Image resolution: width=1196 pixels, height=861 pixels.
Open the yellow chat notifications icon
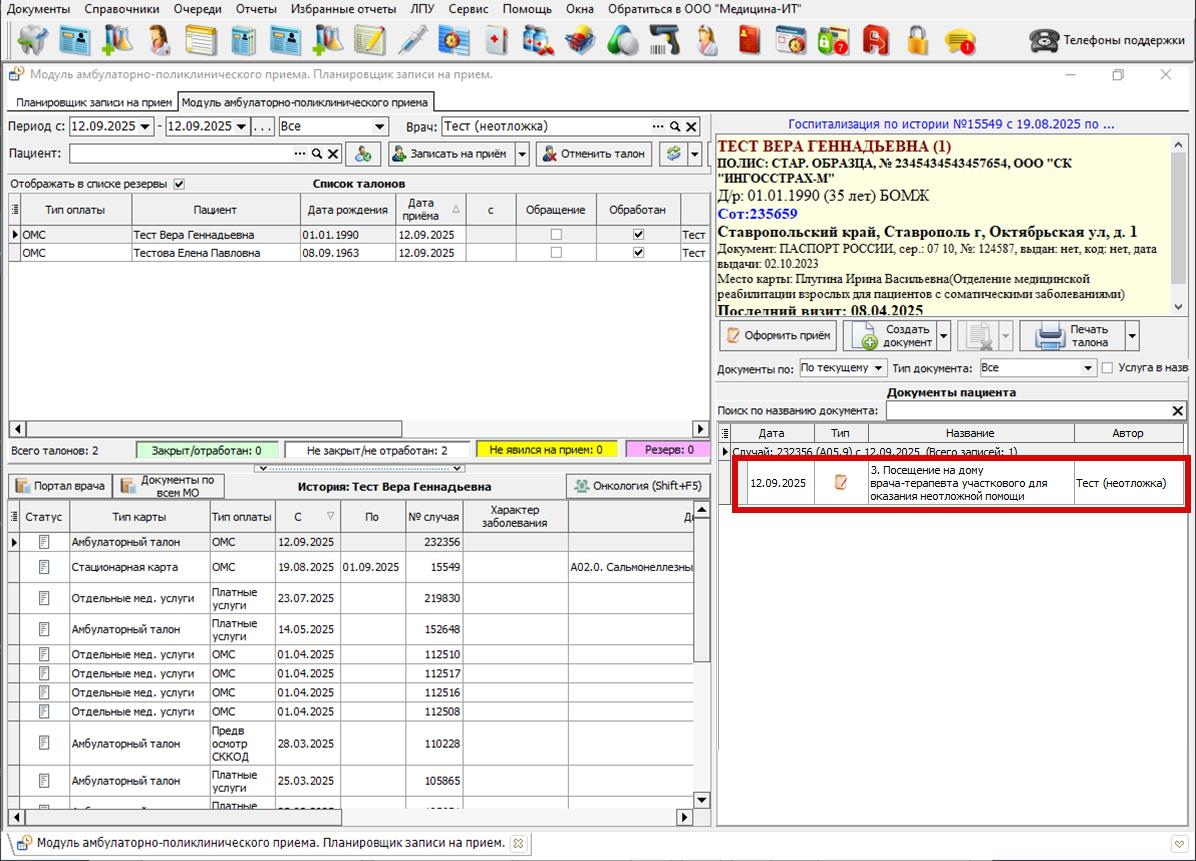coord(960,41)
